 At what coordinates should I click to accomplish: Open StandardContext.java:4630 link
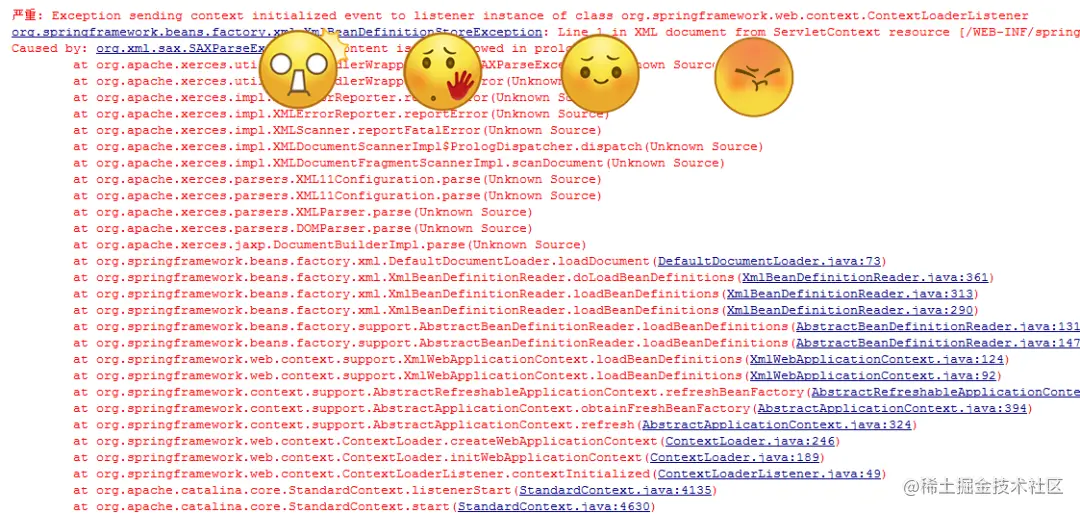click(554, 507)
